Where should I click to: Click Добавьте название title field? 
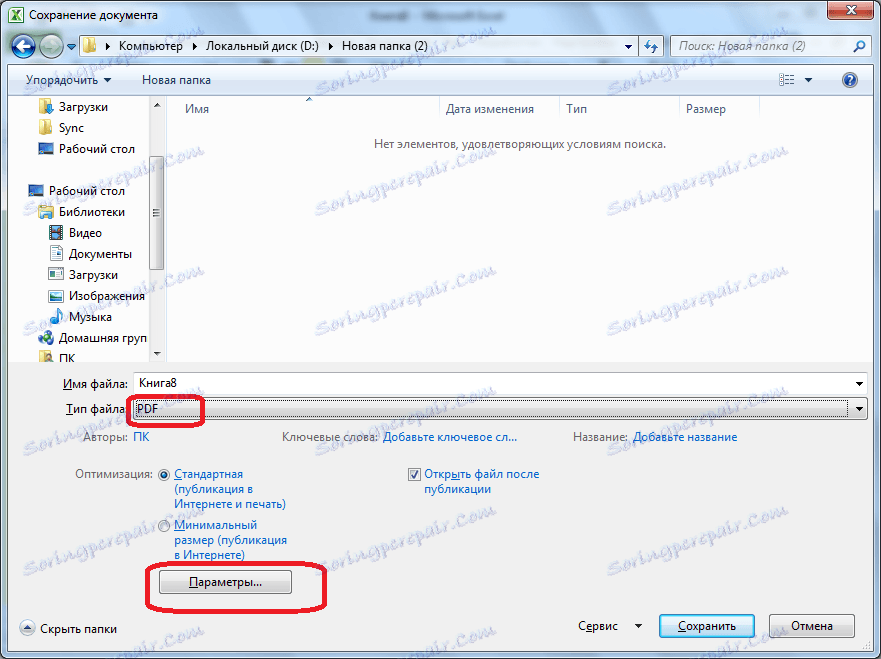pyautogui.click(x=685, y=437)
